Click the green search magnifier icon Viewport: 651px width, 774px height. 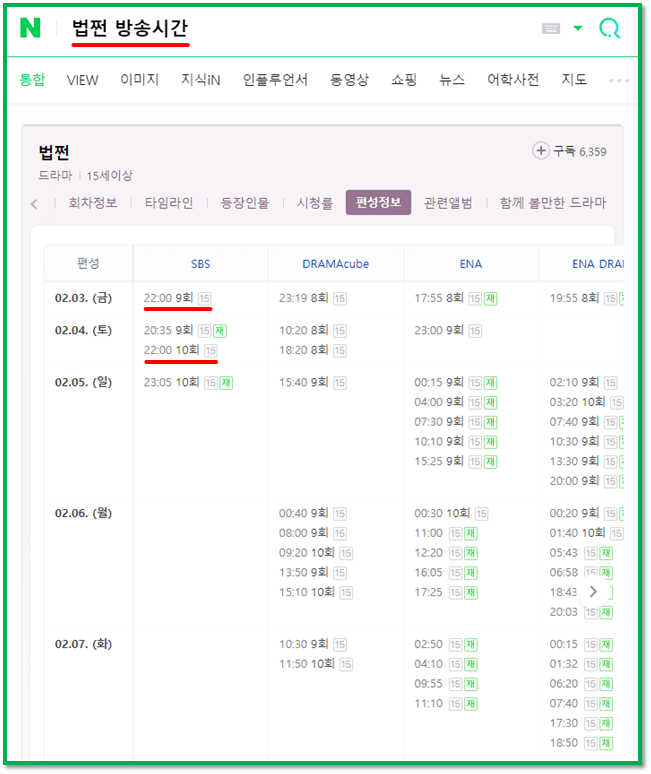[x=610, y=28]
